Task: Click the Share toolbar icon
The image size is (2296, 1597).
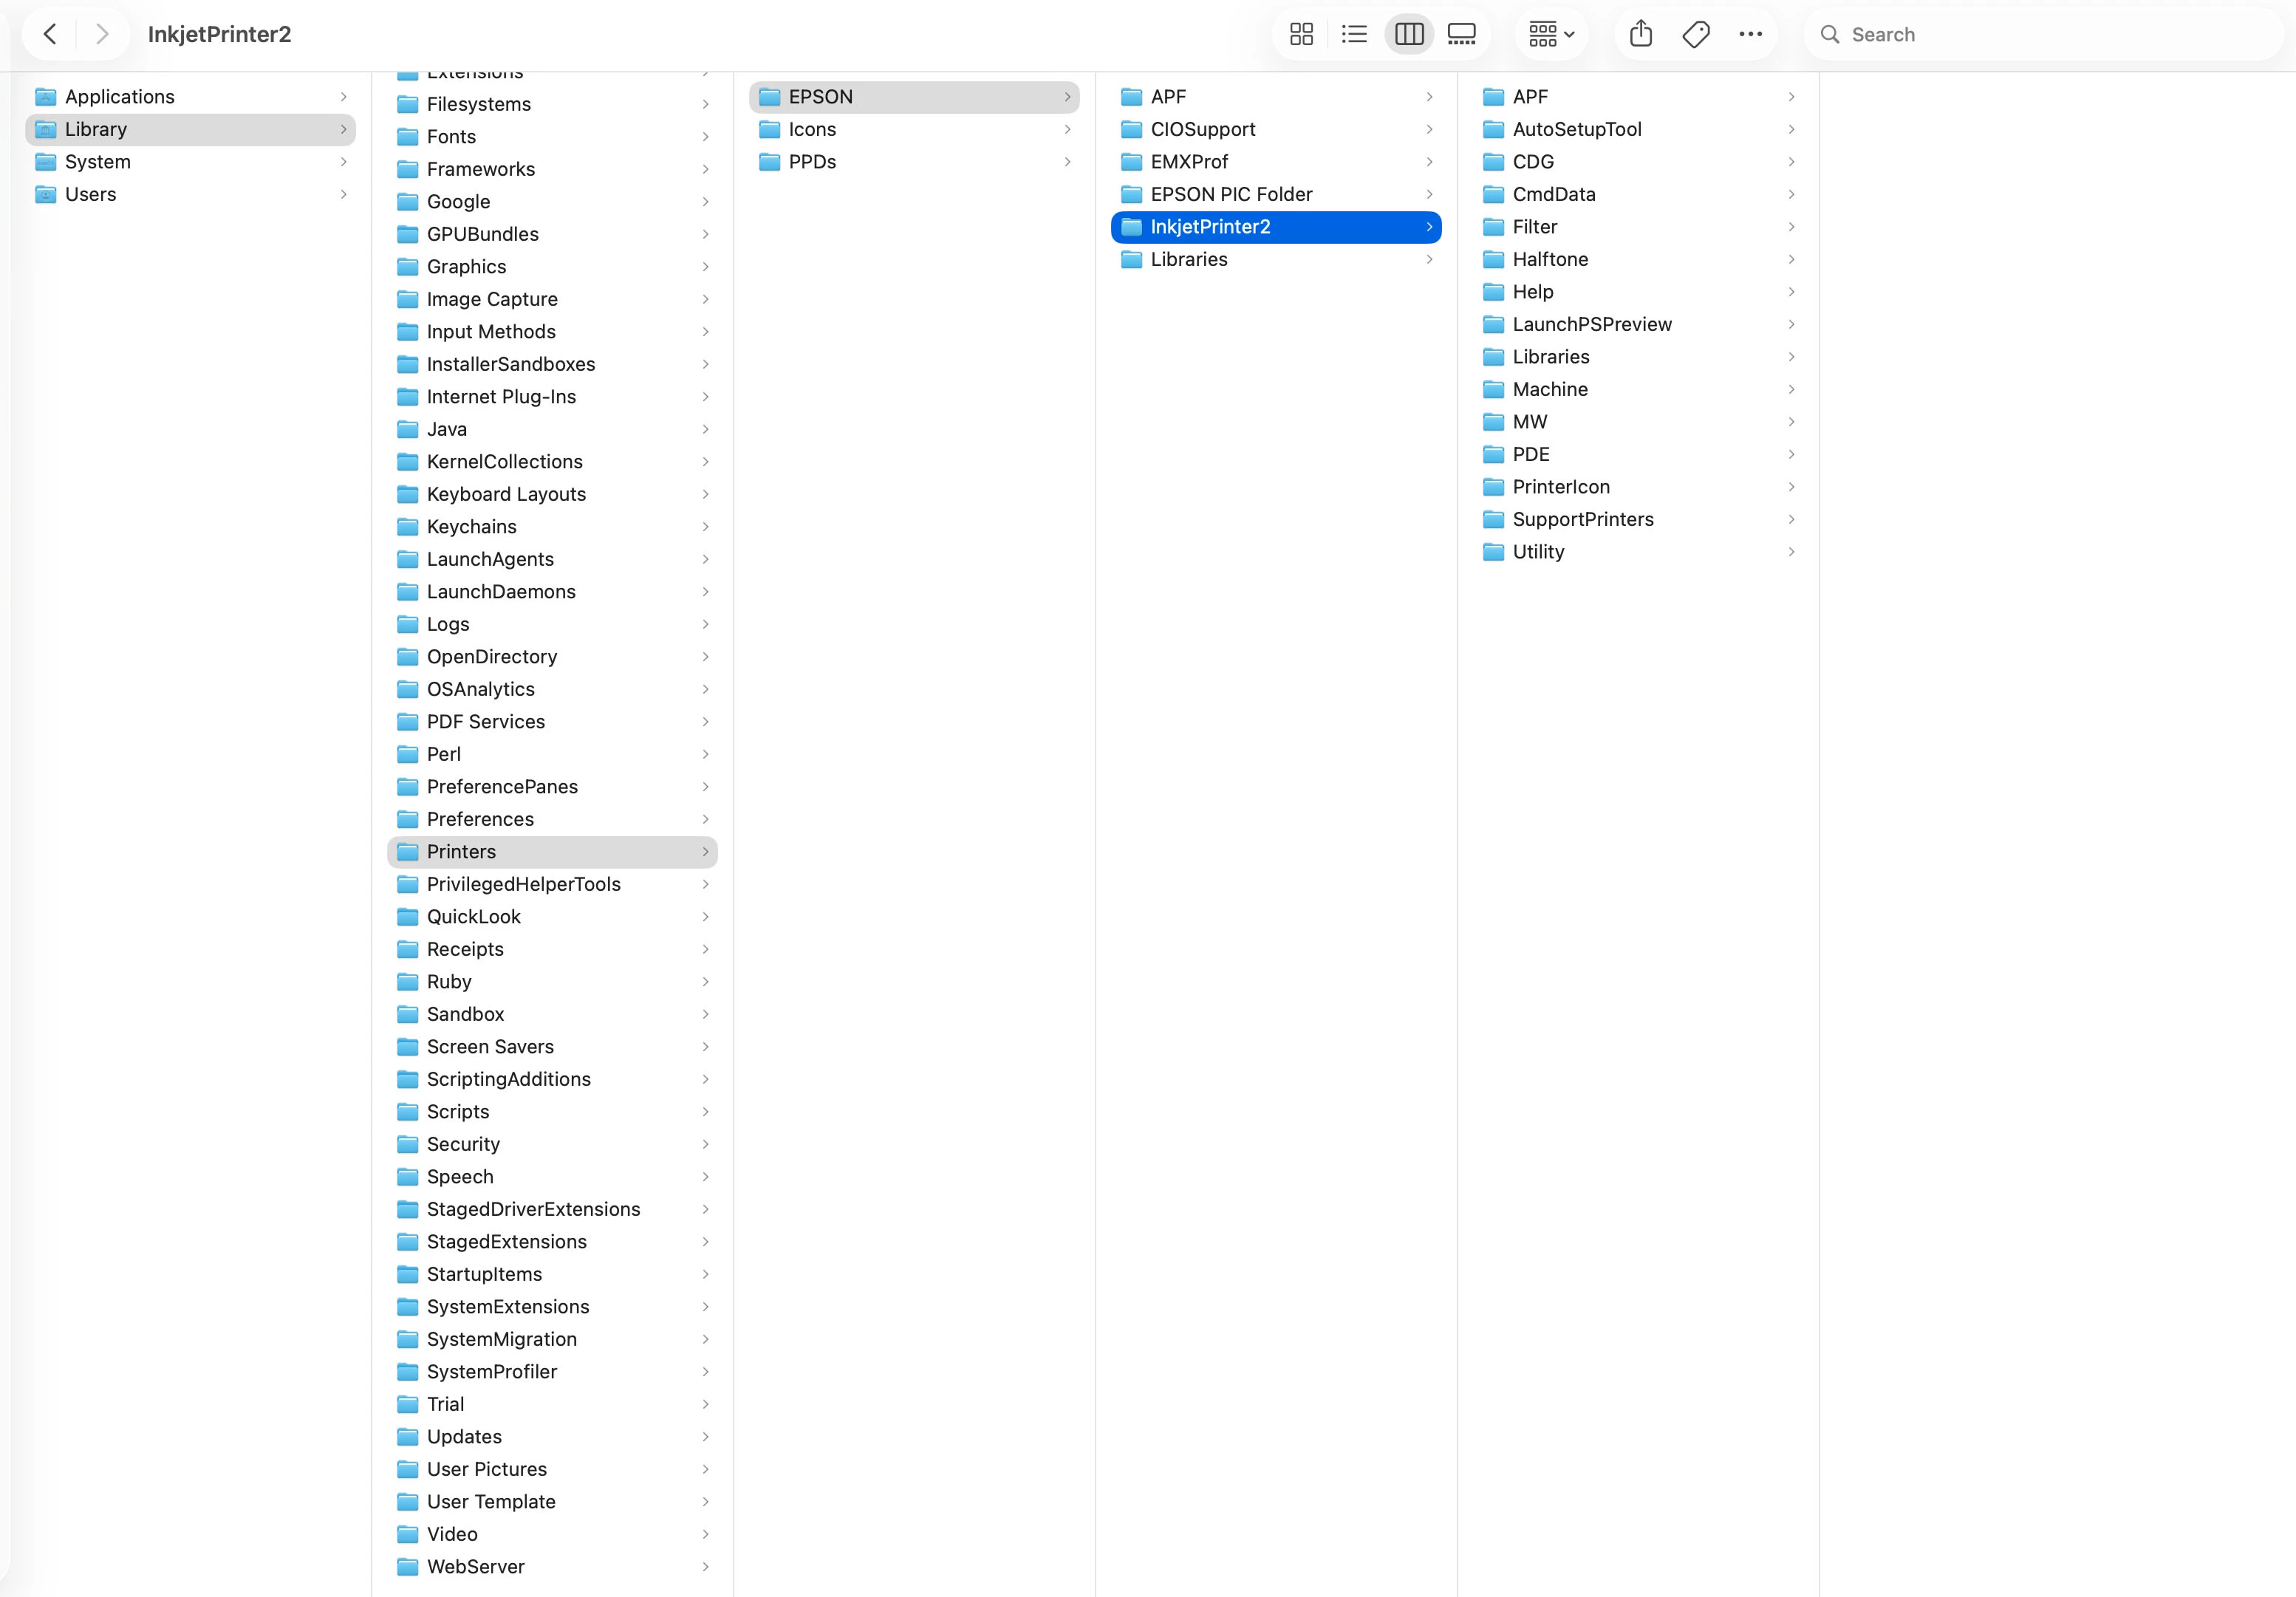Action: point(1641,35)
